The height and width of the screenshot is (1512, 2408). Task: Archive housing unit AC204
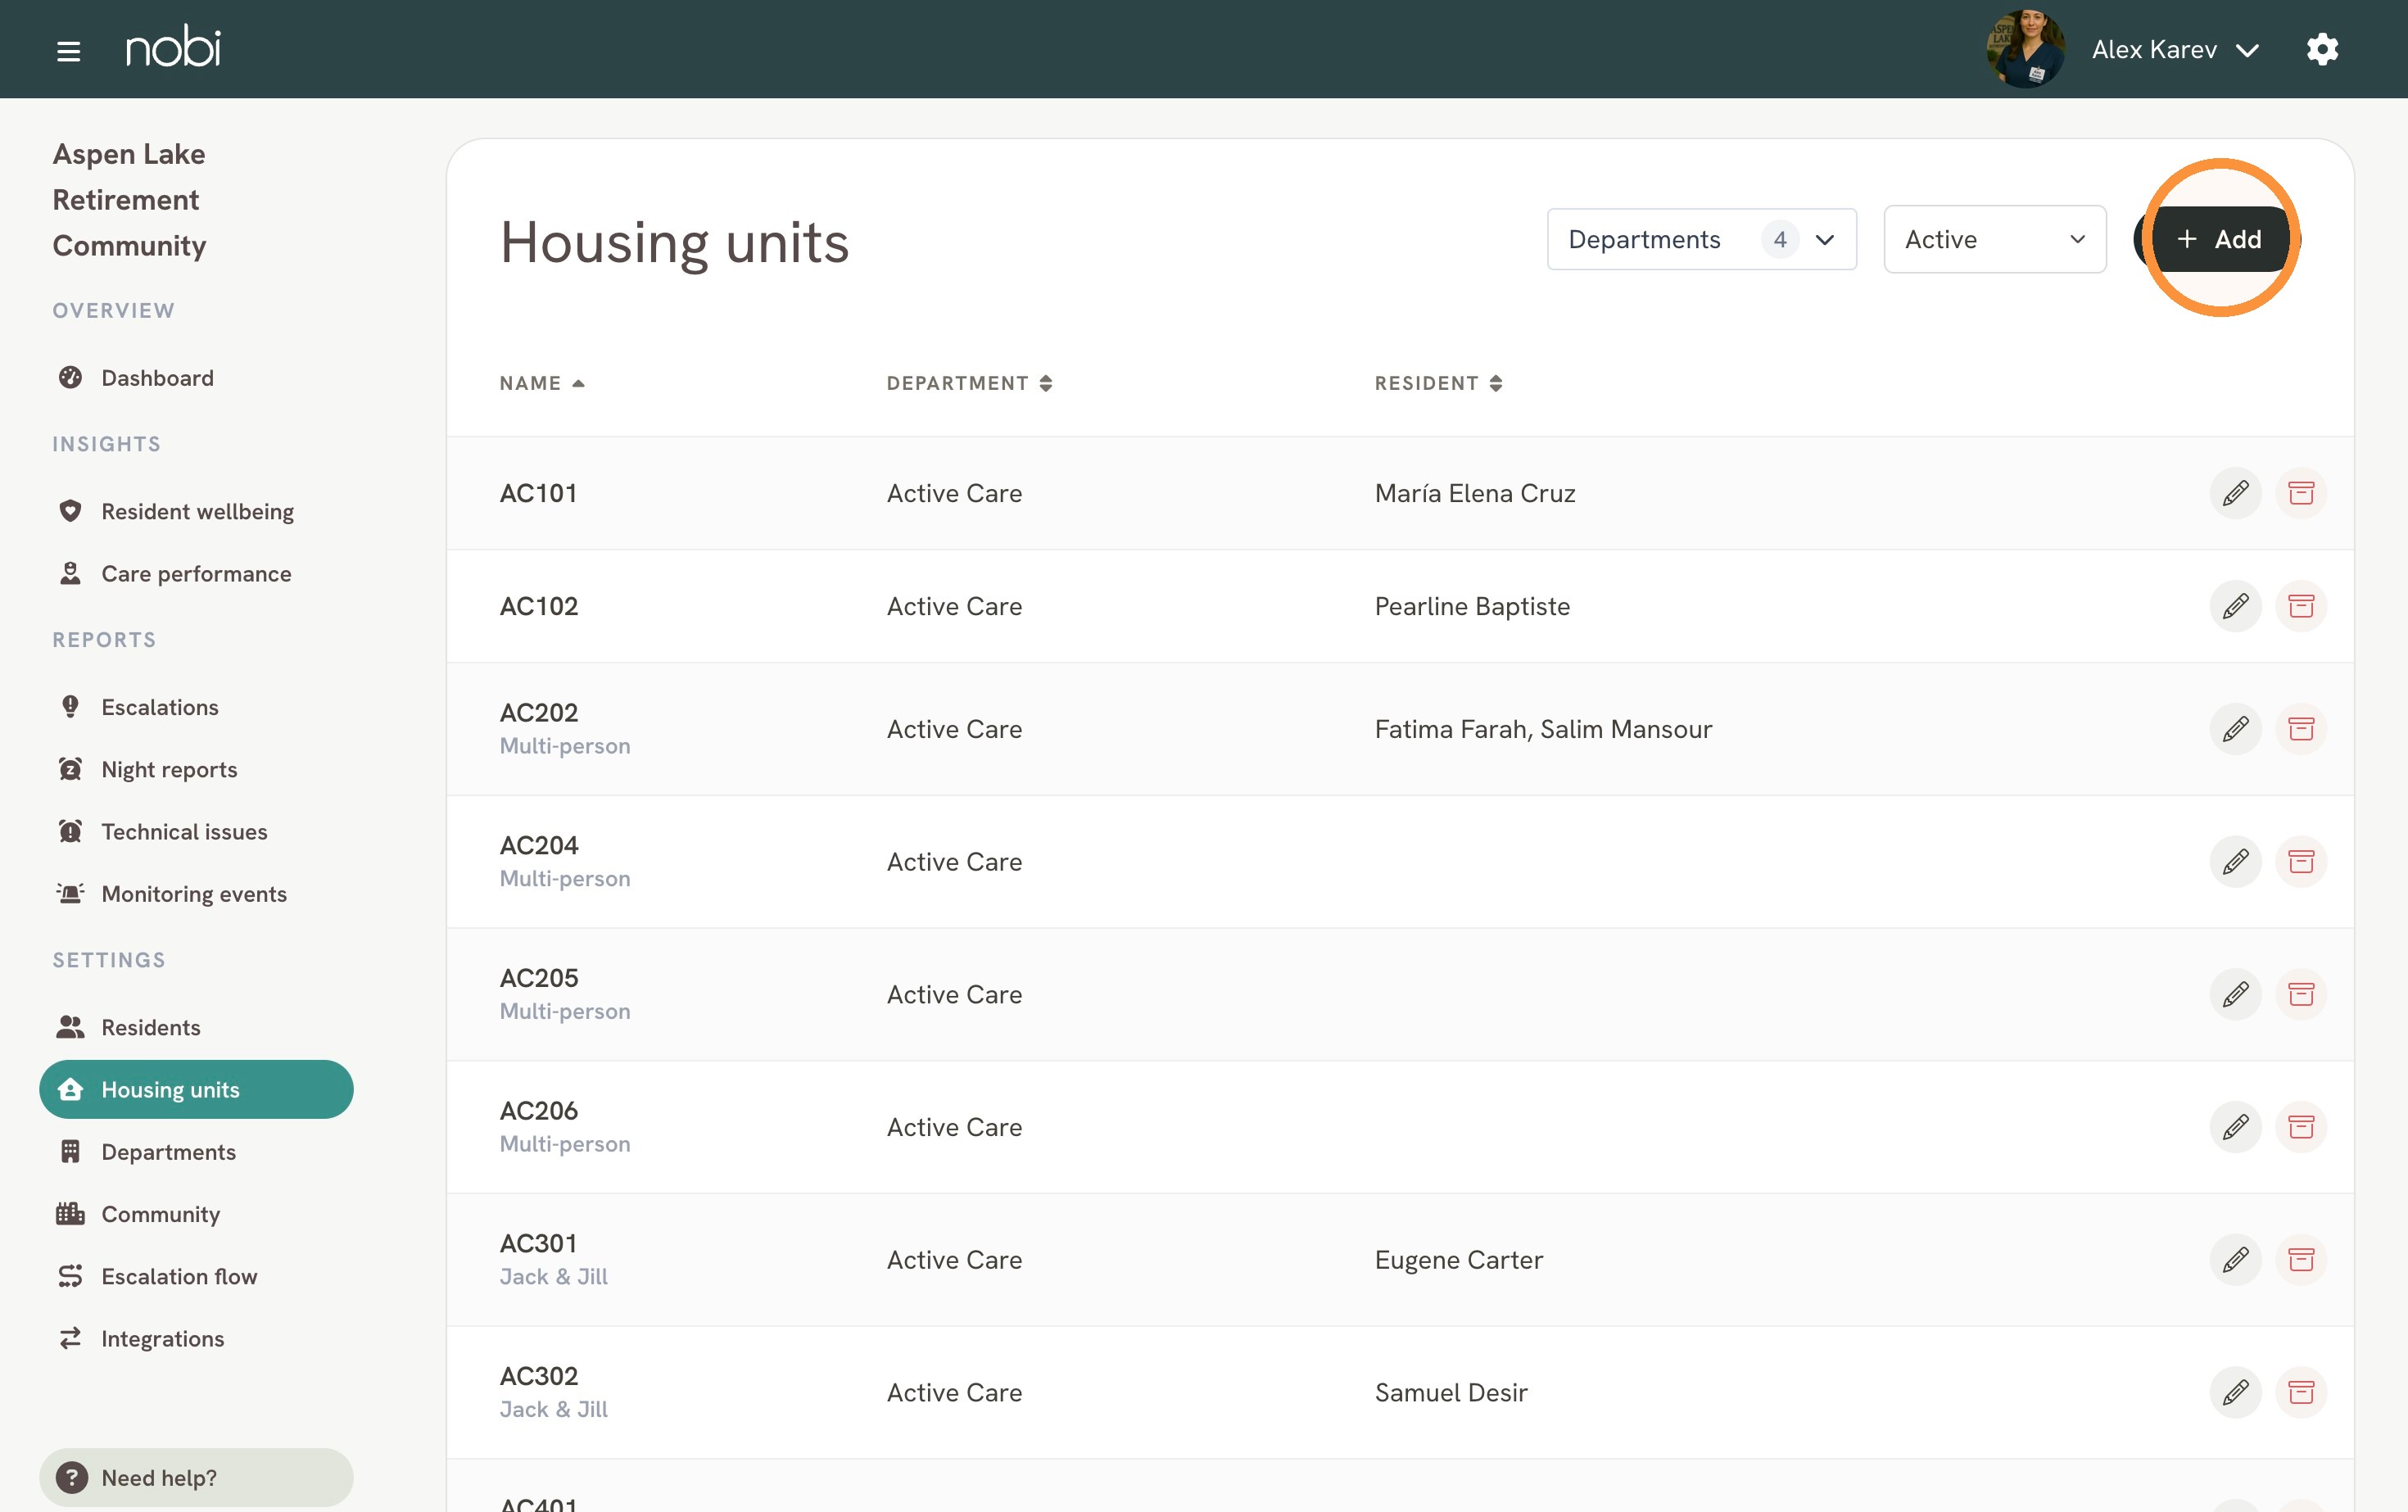tap(2301, 862)
